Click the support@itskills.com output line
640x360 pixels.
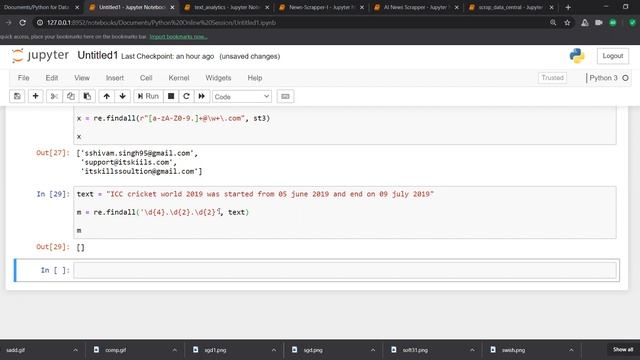(128, 162)
